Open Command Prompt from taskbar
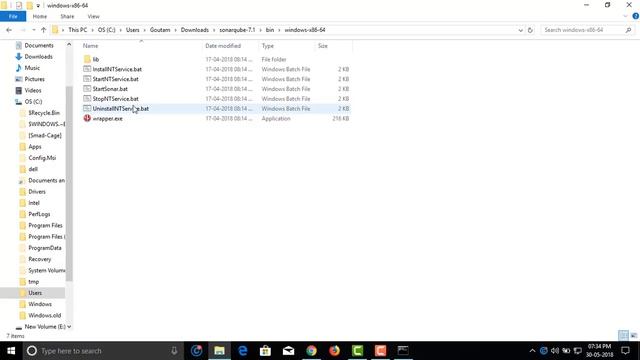Image resolution: width=640 pixels, height=360 pixels. pyautogui.click(x=403, y=351)
